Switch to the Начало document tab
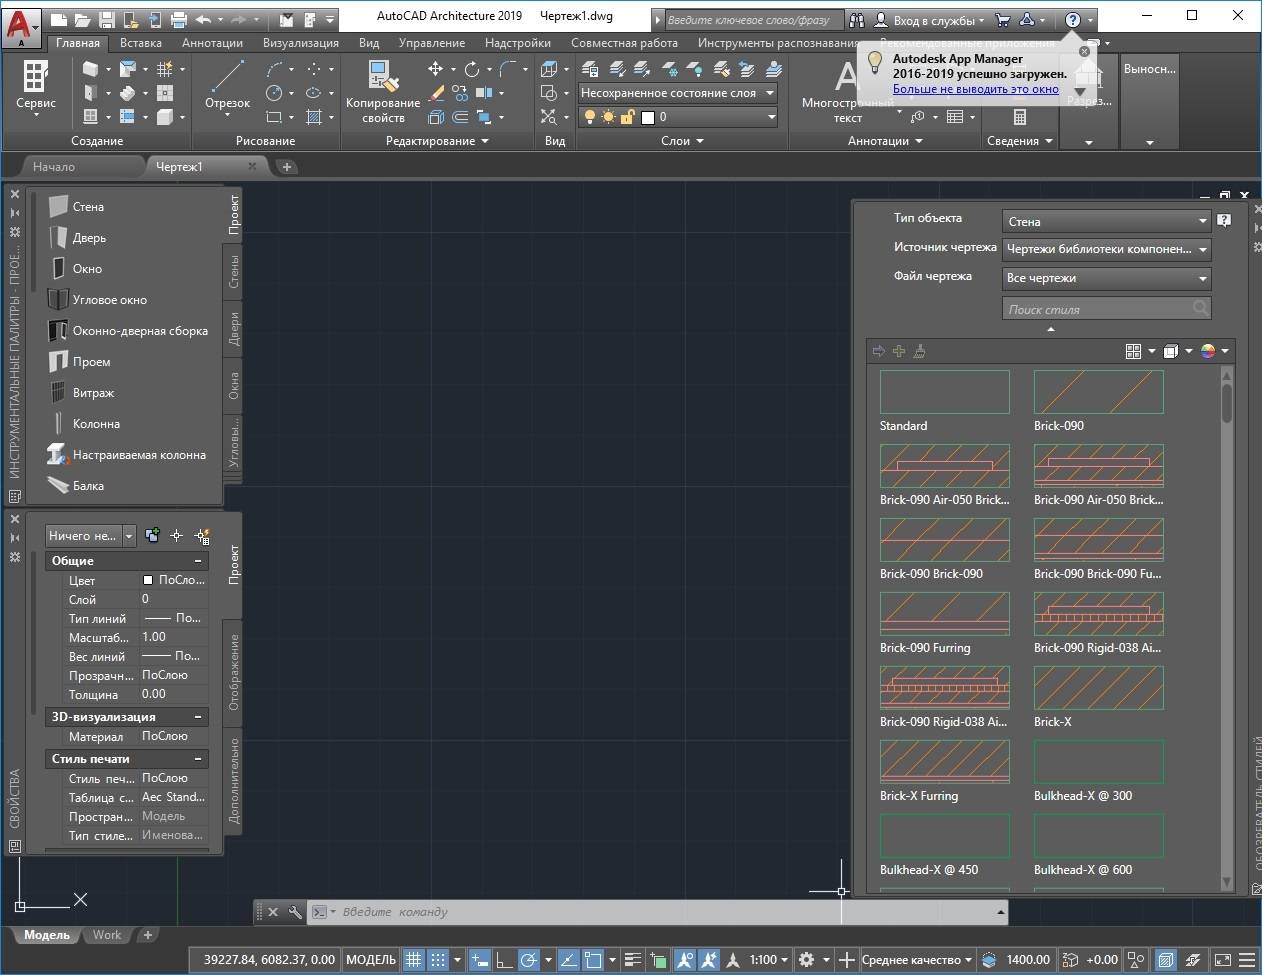1262x975 pixels. pyautogui.click(x=54, y=167)
